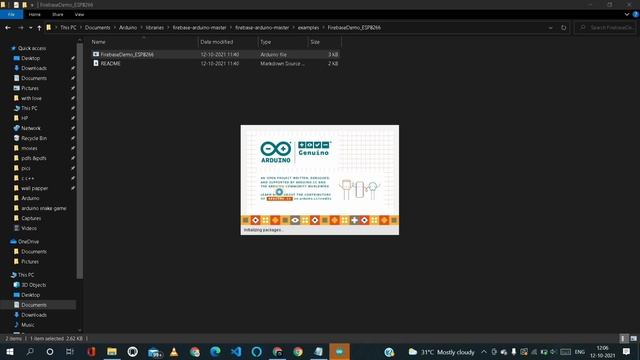Click the navigation pane scrollbar
Image resolution: width=640 pixels, height=360 pixels.
pyautogui.click(x=80, y=161)
